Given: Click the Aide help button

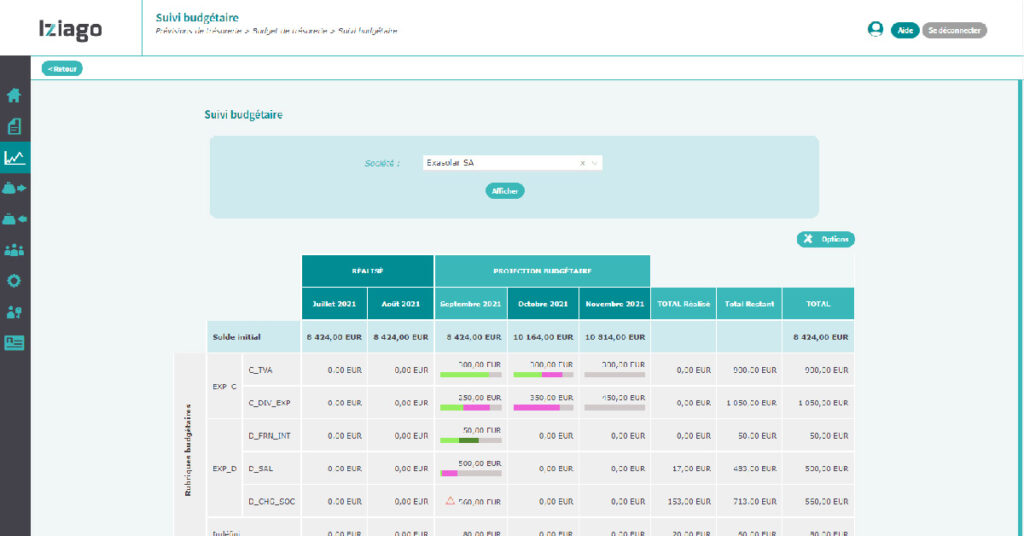Looking at the screenshot, I should pos(905,30).
